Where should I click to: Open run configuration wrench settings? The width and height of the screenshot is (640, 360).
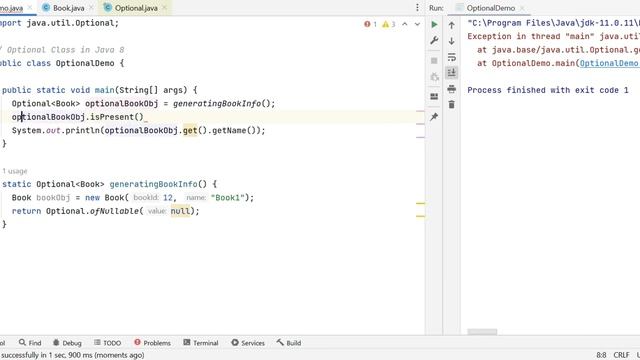(434, 40)
